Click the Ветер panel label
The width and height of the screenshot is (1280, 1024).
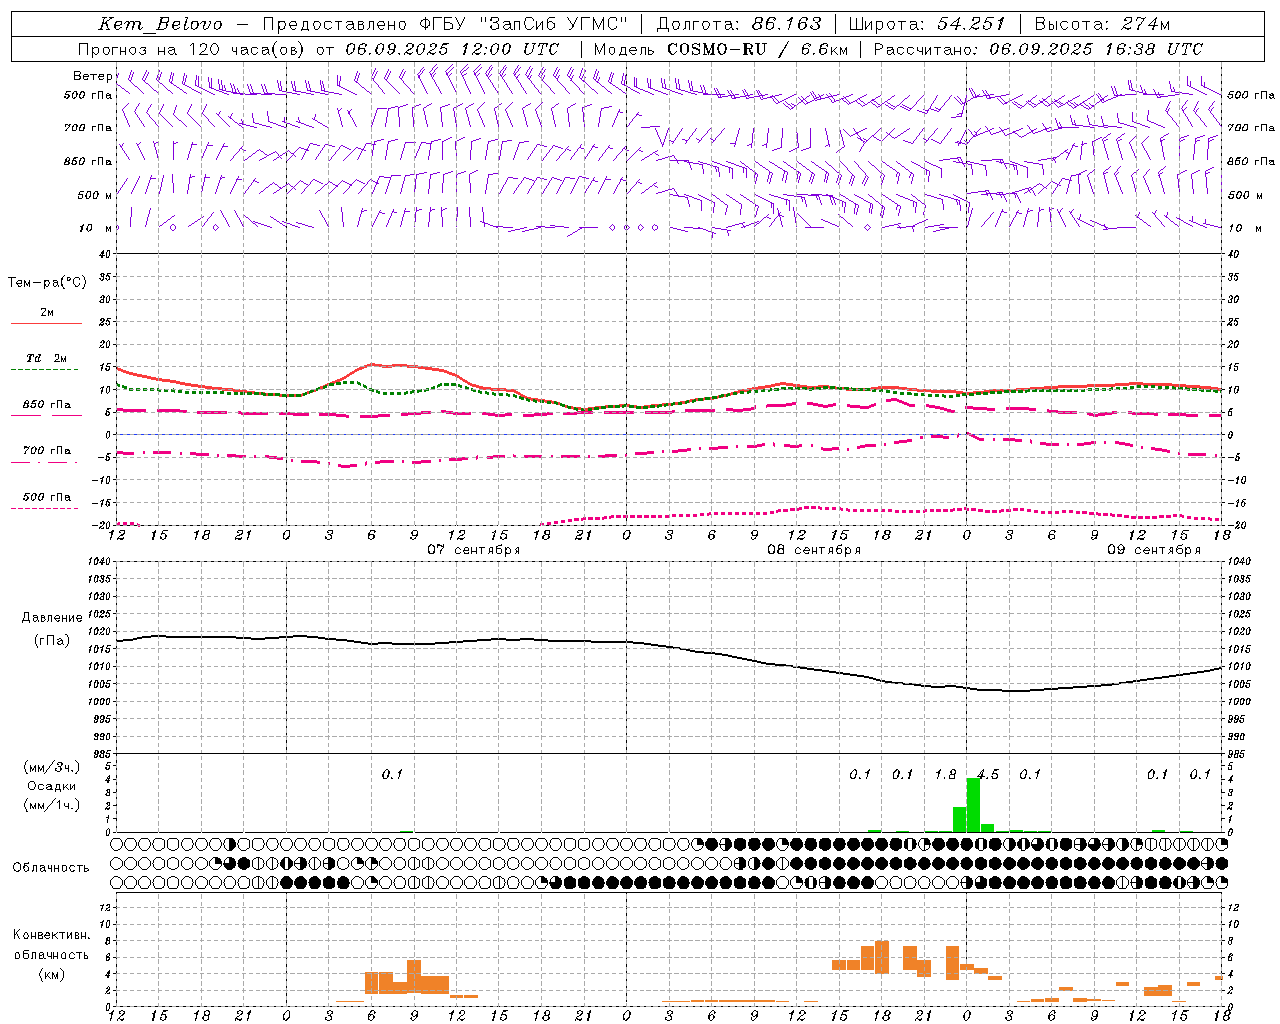point(93,76)
